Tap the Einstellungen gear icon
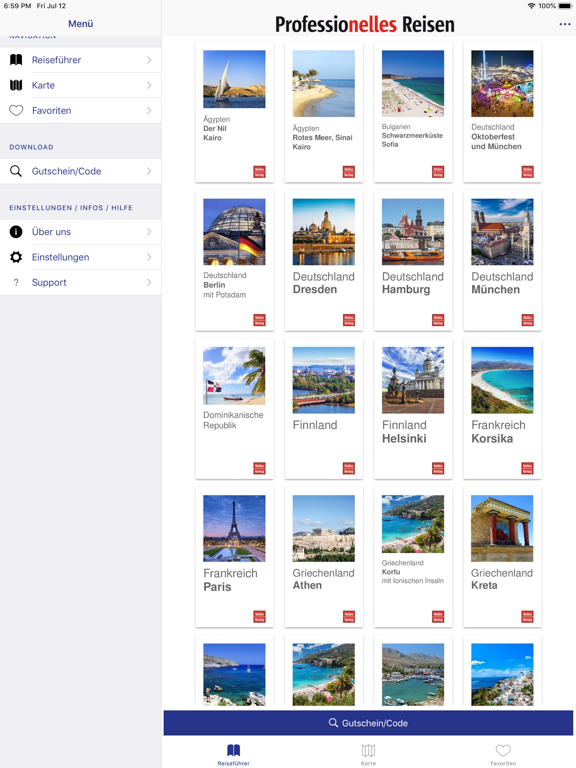This screenshot has width=576, height=768. (16, 257)
